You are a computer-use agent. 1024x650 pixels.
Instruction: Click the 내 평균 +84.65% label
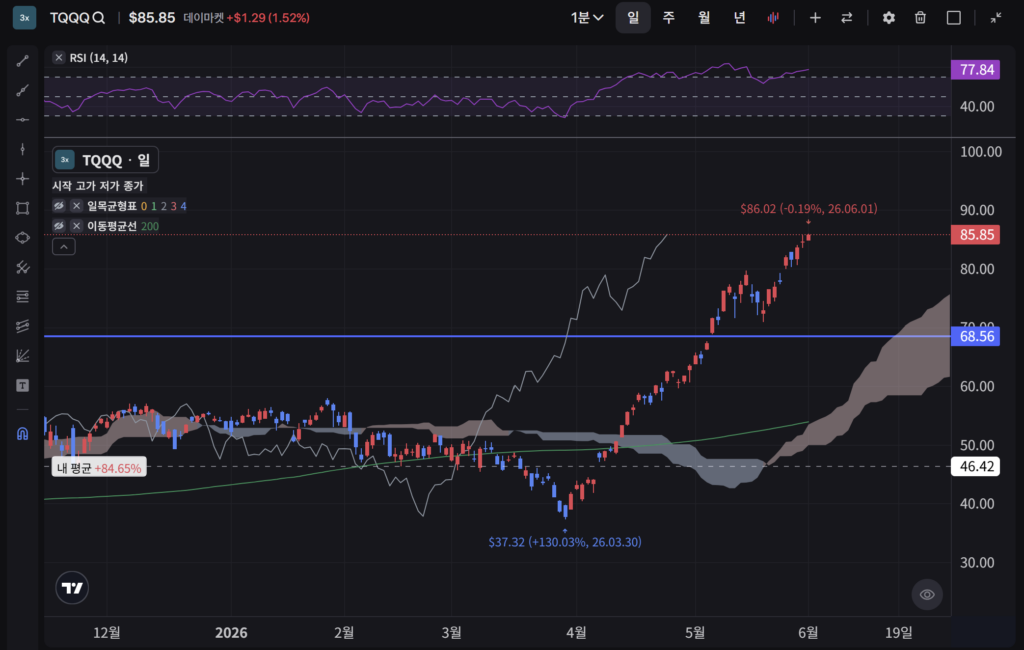[x=99, y=468]
